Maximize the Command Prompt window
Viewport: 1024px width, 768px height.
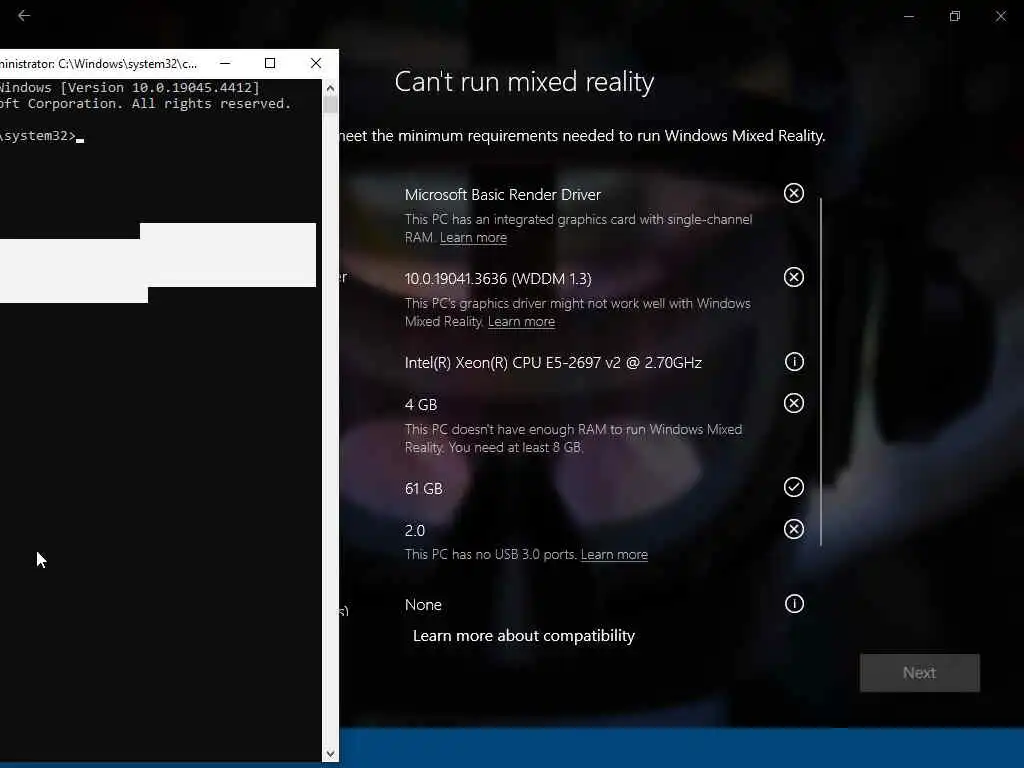tap(270, 63)
